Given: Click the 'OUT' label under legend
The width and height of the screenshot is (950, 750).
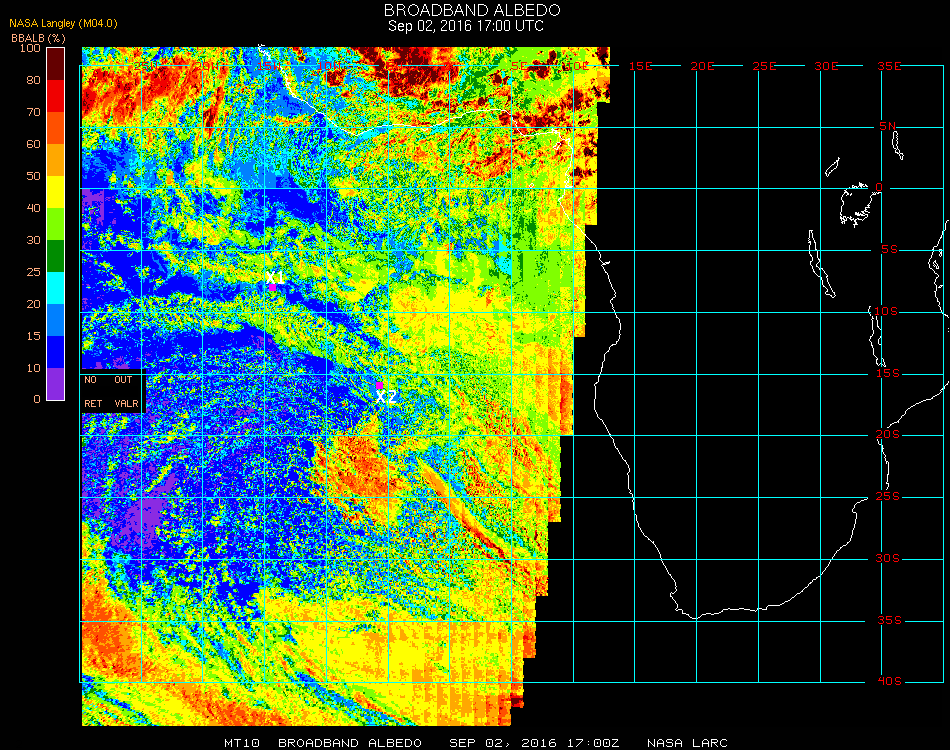Looking at the screenshot, I should (x=123, y=380).
